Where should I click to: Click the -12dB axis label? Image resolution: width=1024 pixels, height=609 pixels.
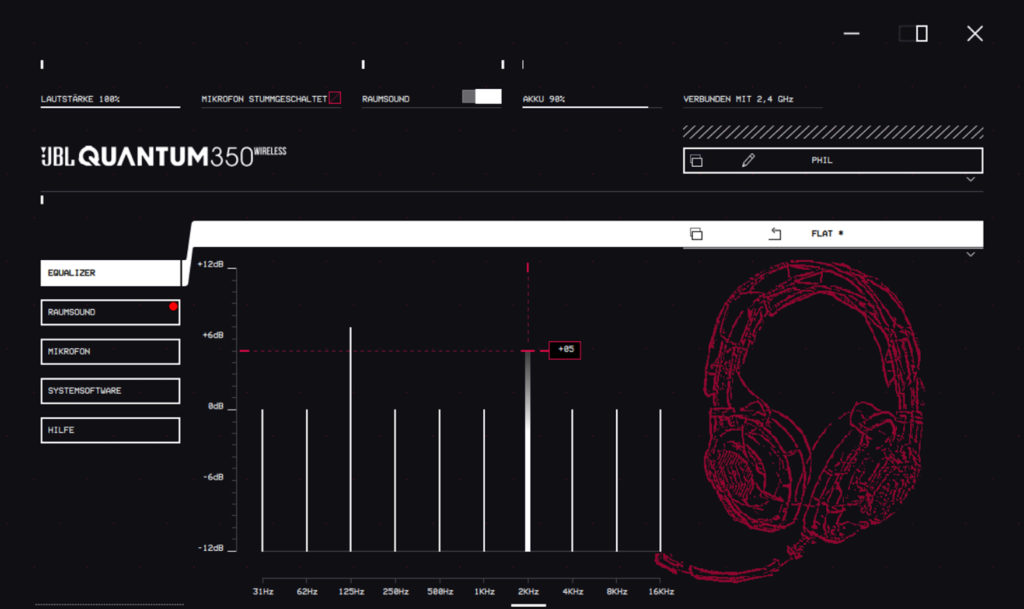(210, 548)
